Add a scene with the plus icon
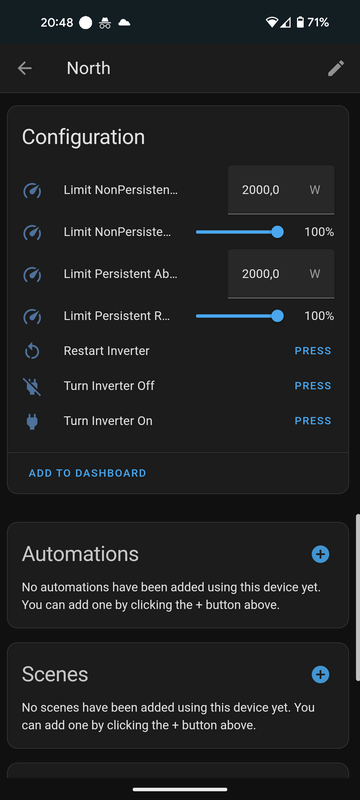The width and height of the screenshot is (360, 800). (x=320, y=674)
